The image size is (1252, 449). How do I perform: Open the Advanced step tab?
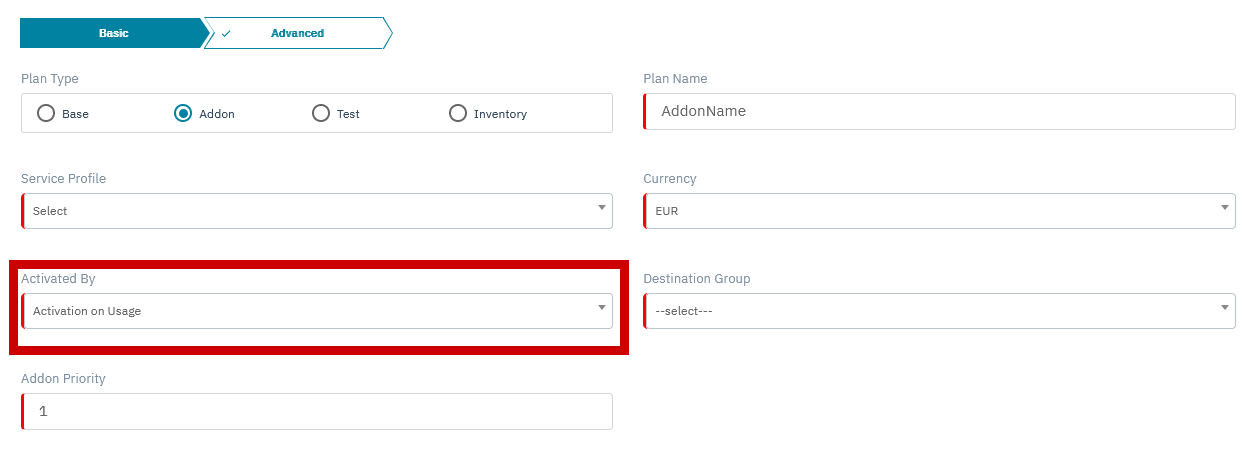pos(297,33)
